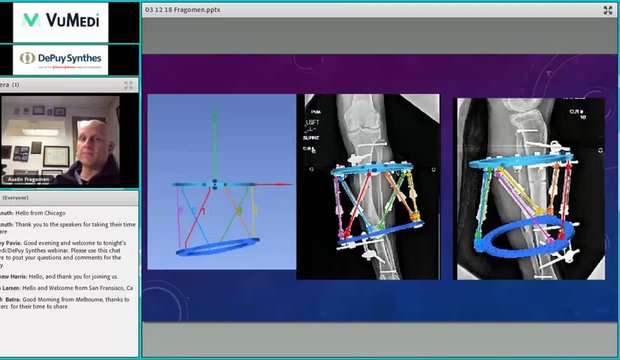This screenshot has width=620, height=360.
Task: Click the Camera (1) pod title
Action: point(9,85)
